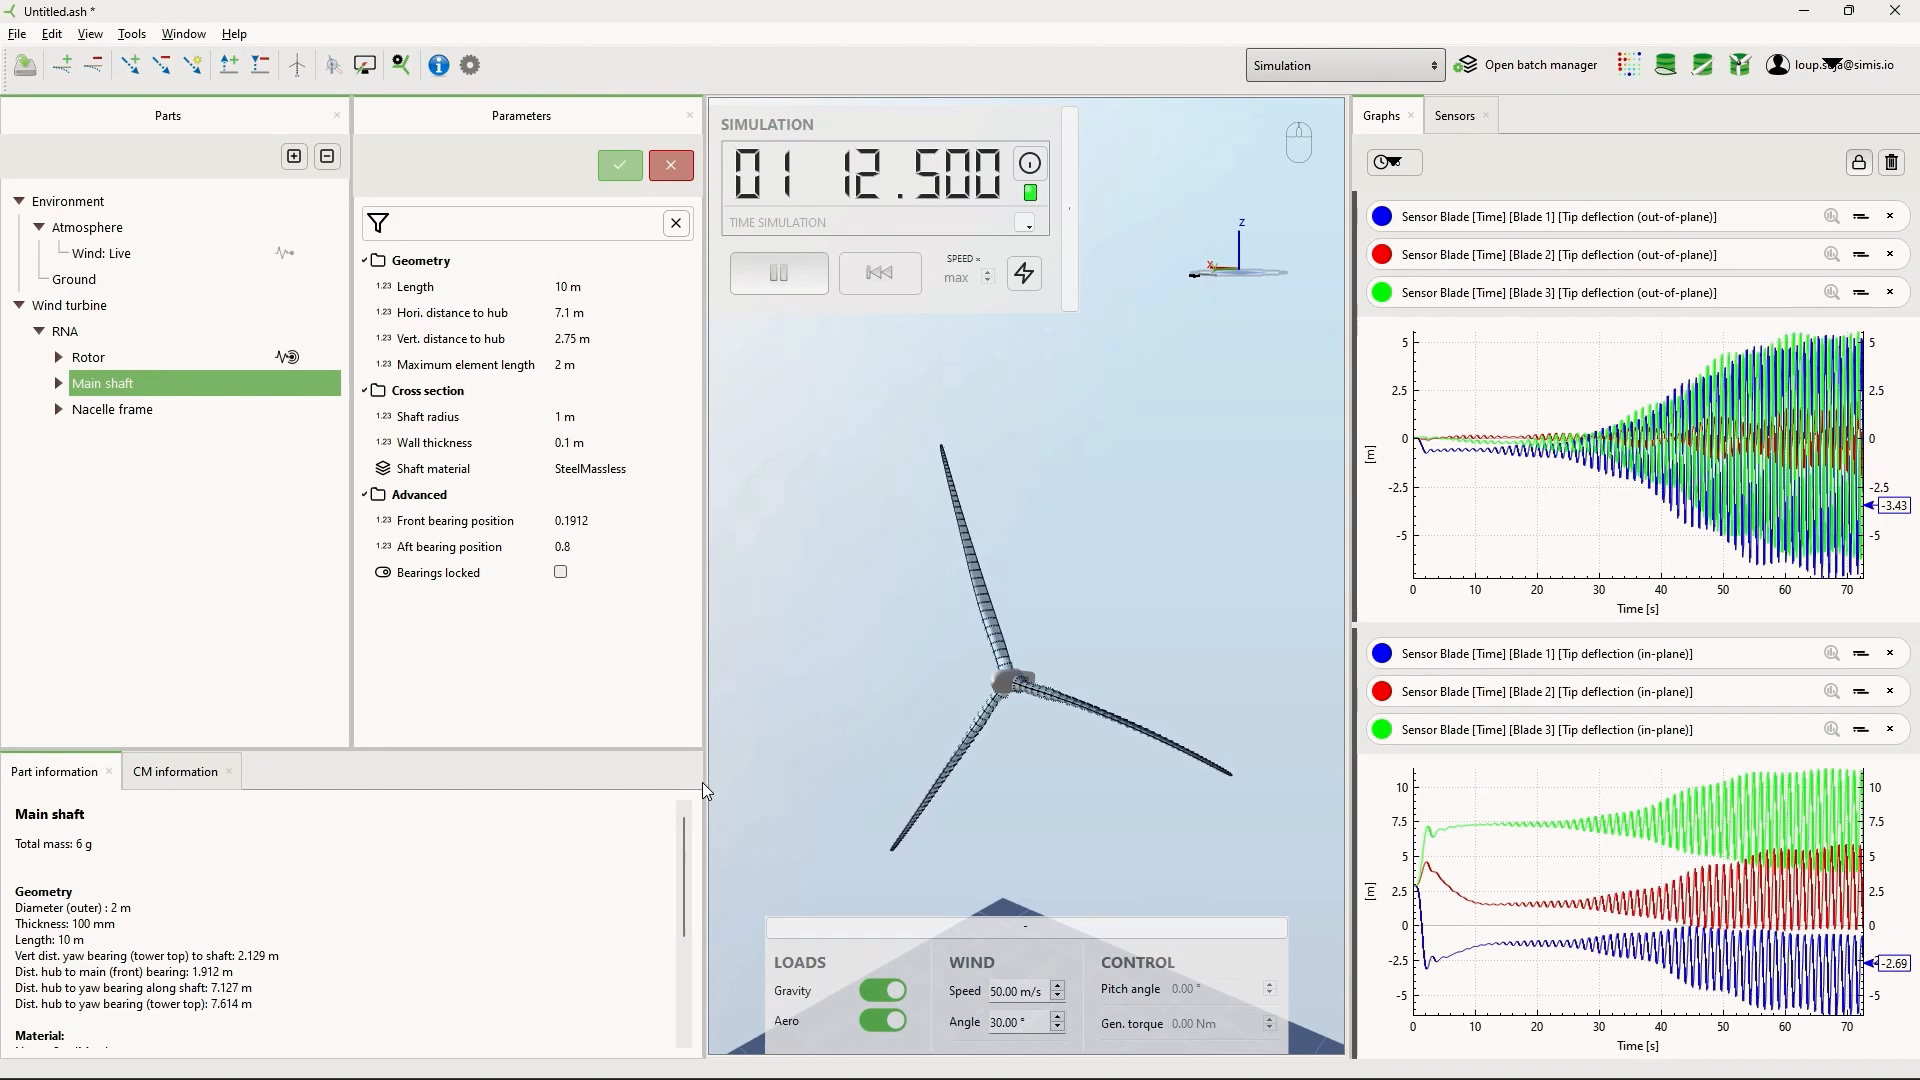This screenshot has height=1080, width=1920.
Task: Click the Open batch manager button
Action: pyautogui.click(x=1526, y=65)
